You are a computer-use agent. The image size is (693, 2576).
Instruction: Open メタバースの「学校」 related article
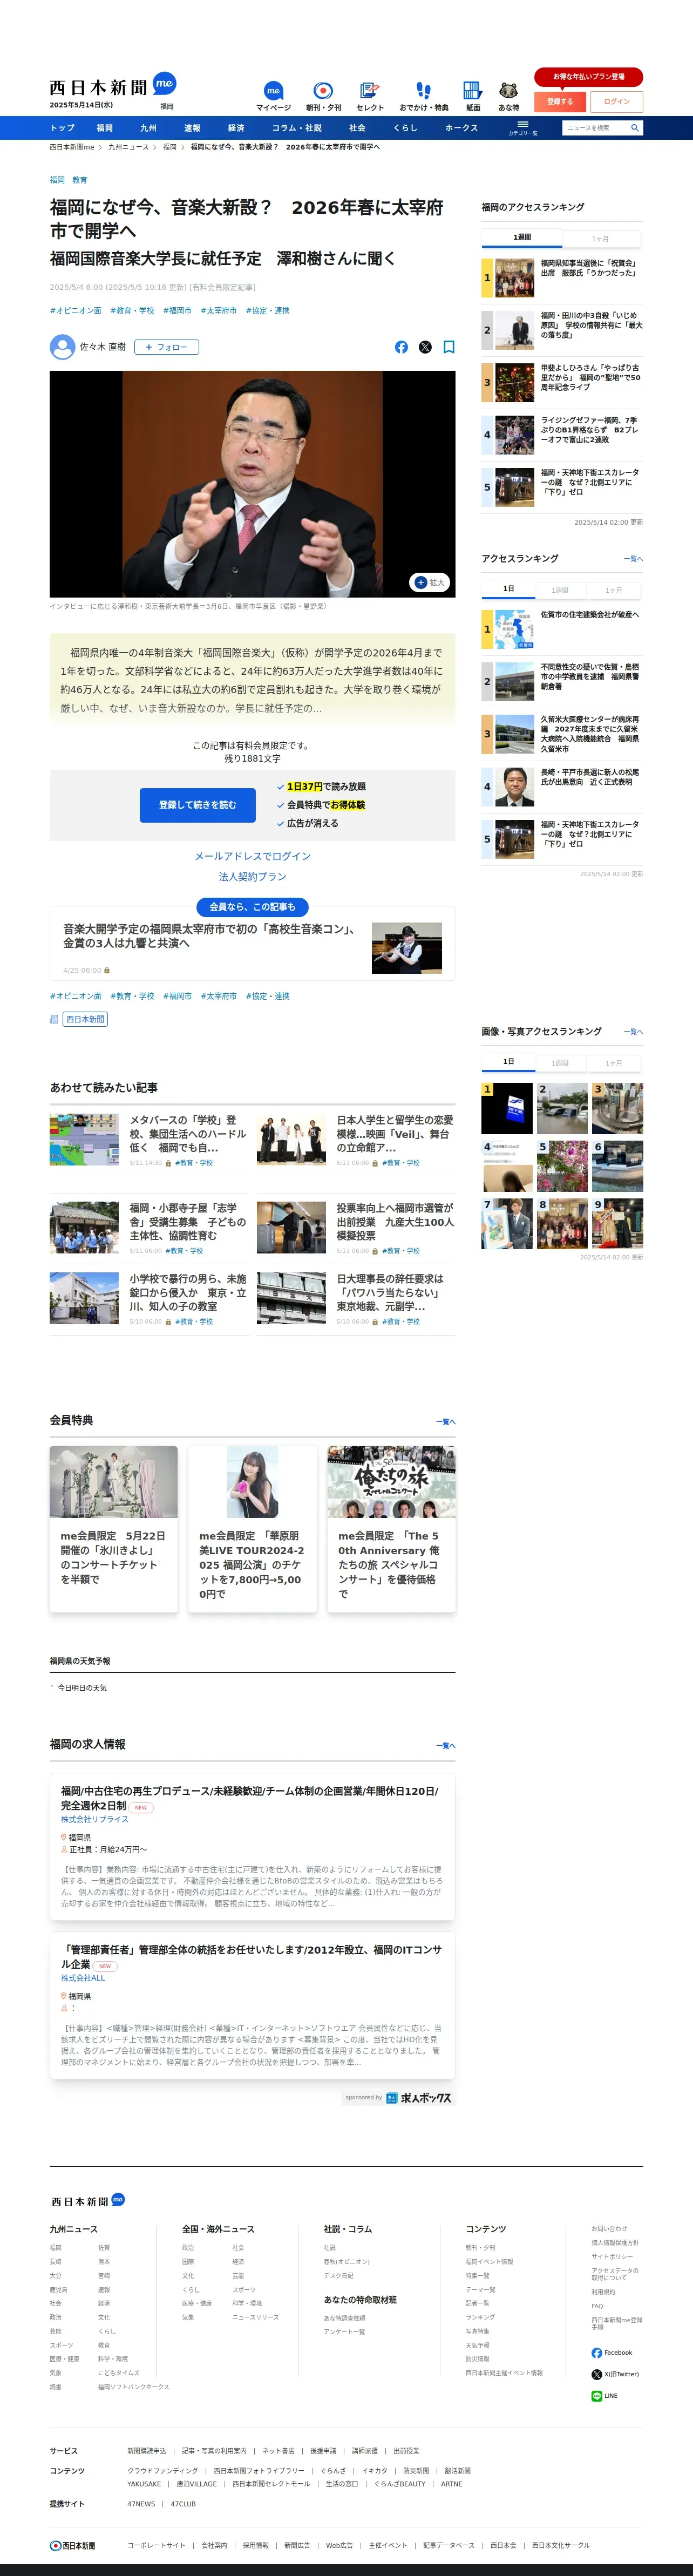point(149,1141)
